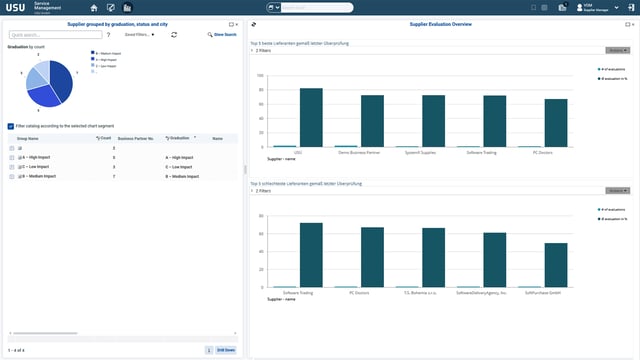Image resolution: width=640 pixels, height=360 pixels.
Task: Log out using the exit icon
Action: coord(631,8)
